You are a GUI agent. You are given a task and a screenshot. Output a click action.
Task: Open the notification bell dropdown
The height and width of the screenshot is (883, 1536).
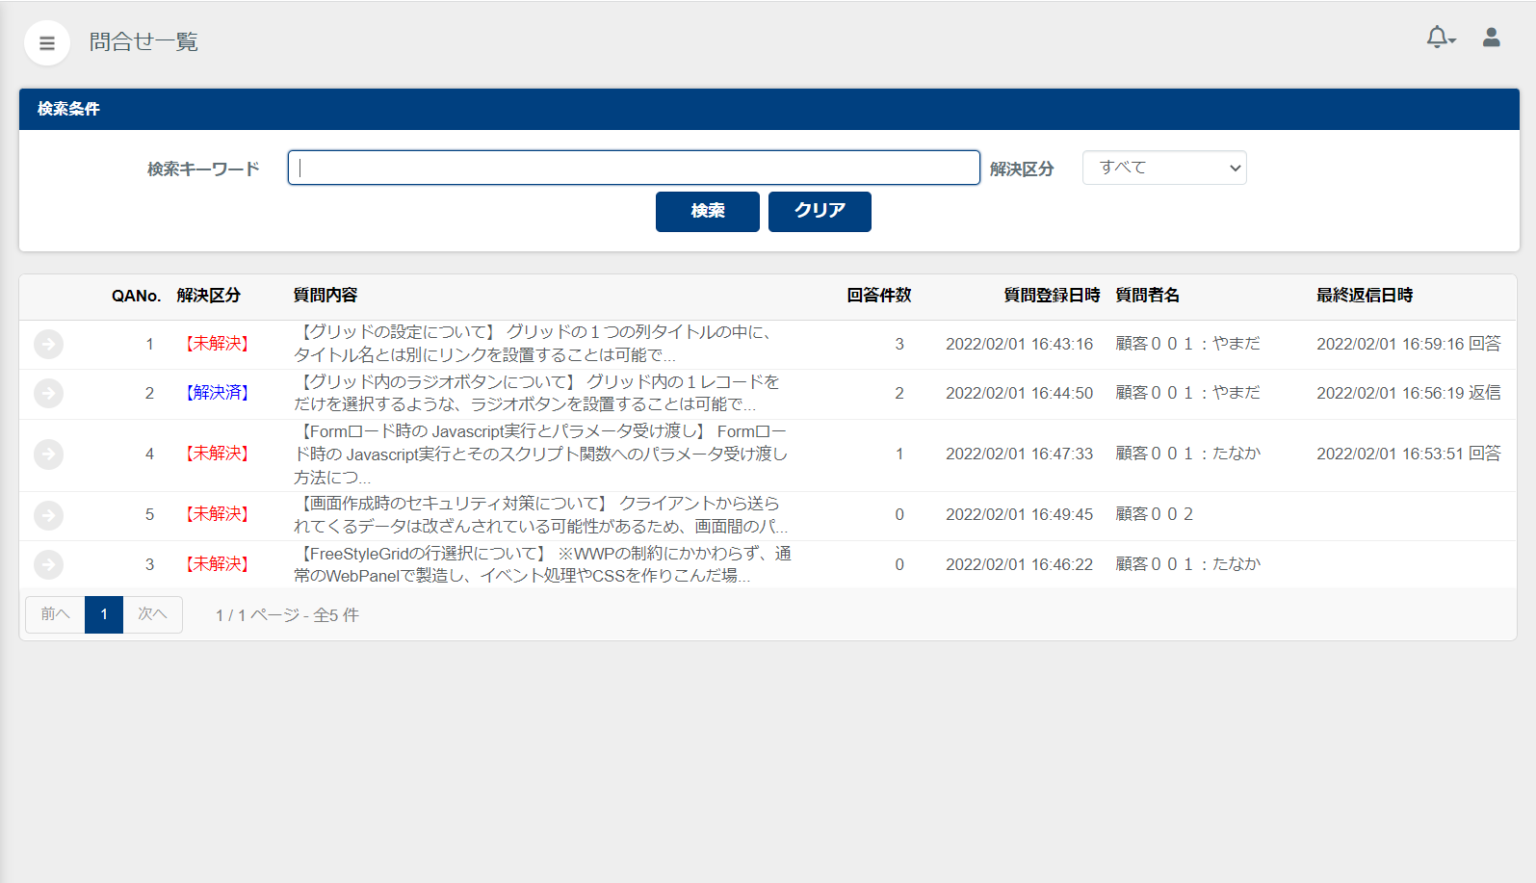click(1439, 38)
